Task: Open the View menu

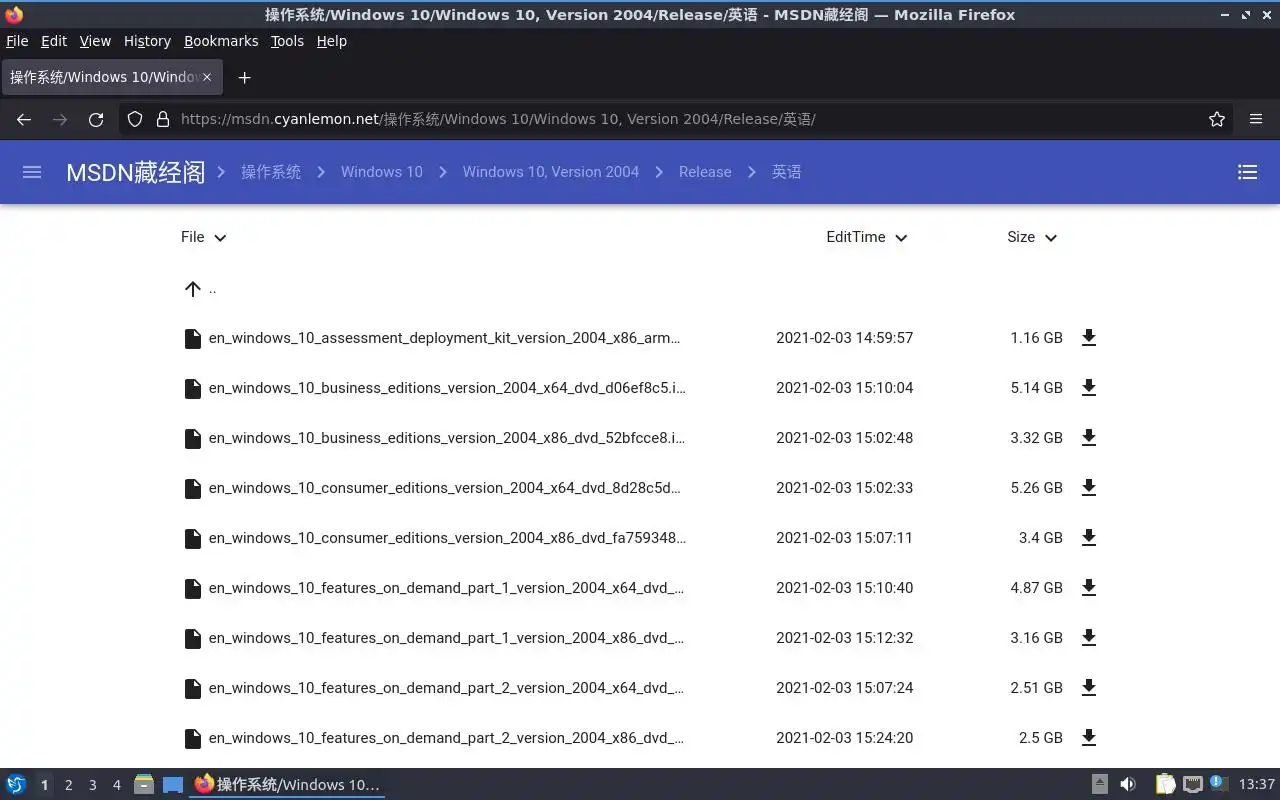Action: tap(95, 41)
